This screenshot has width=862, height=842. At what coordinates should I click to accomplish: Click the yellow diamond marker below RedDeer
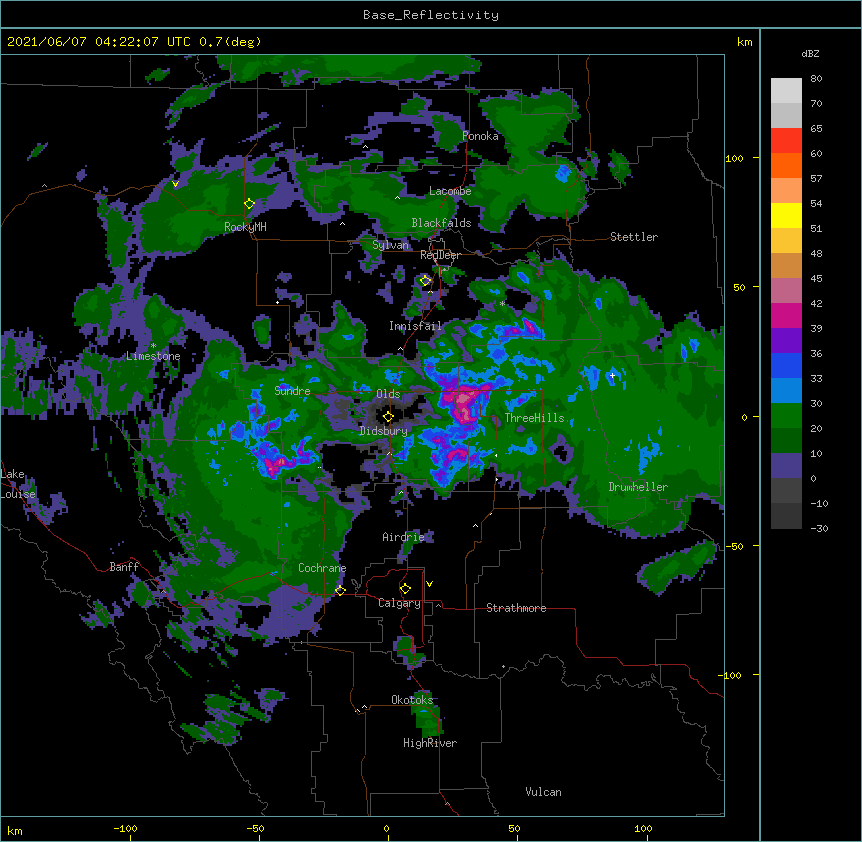425,281
